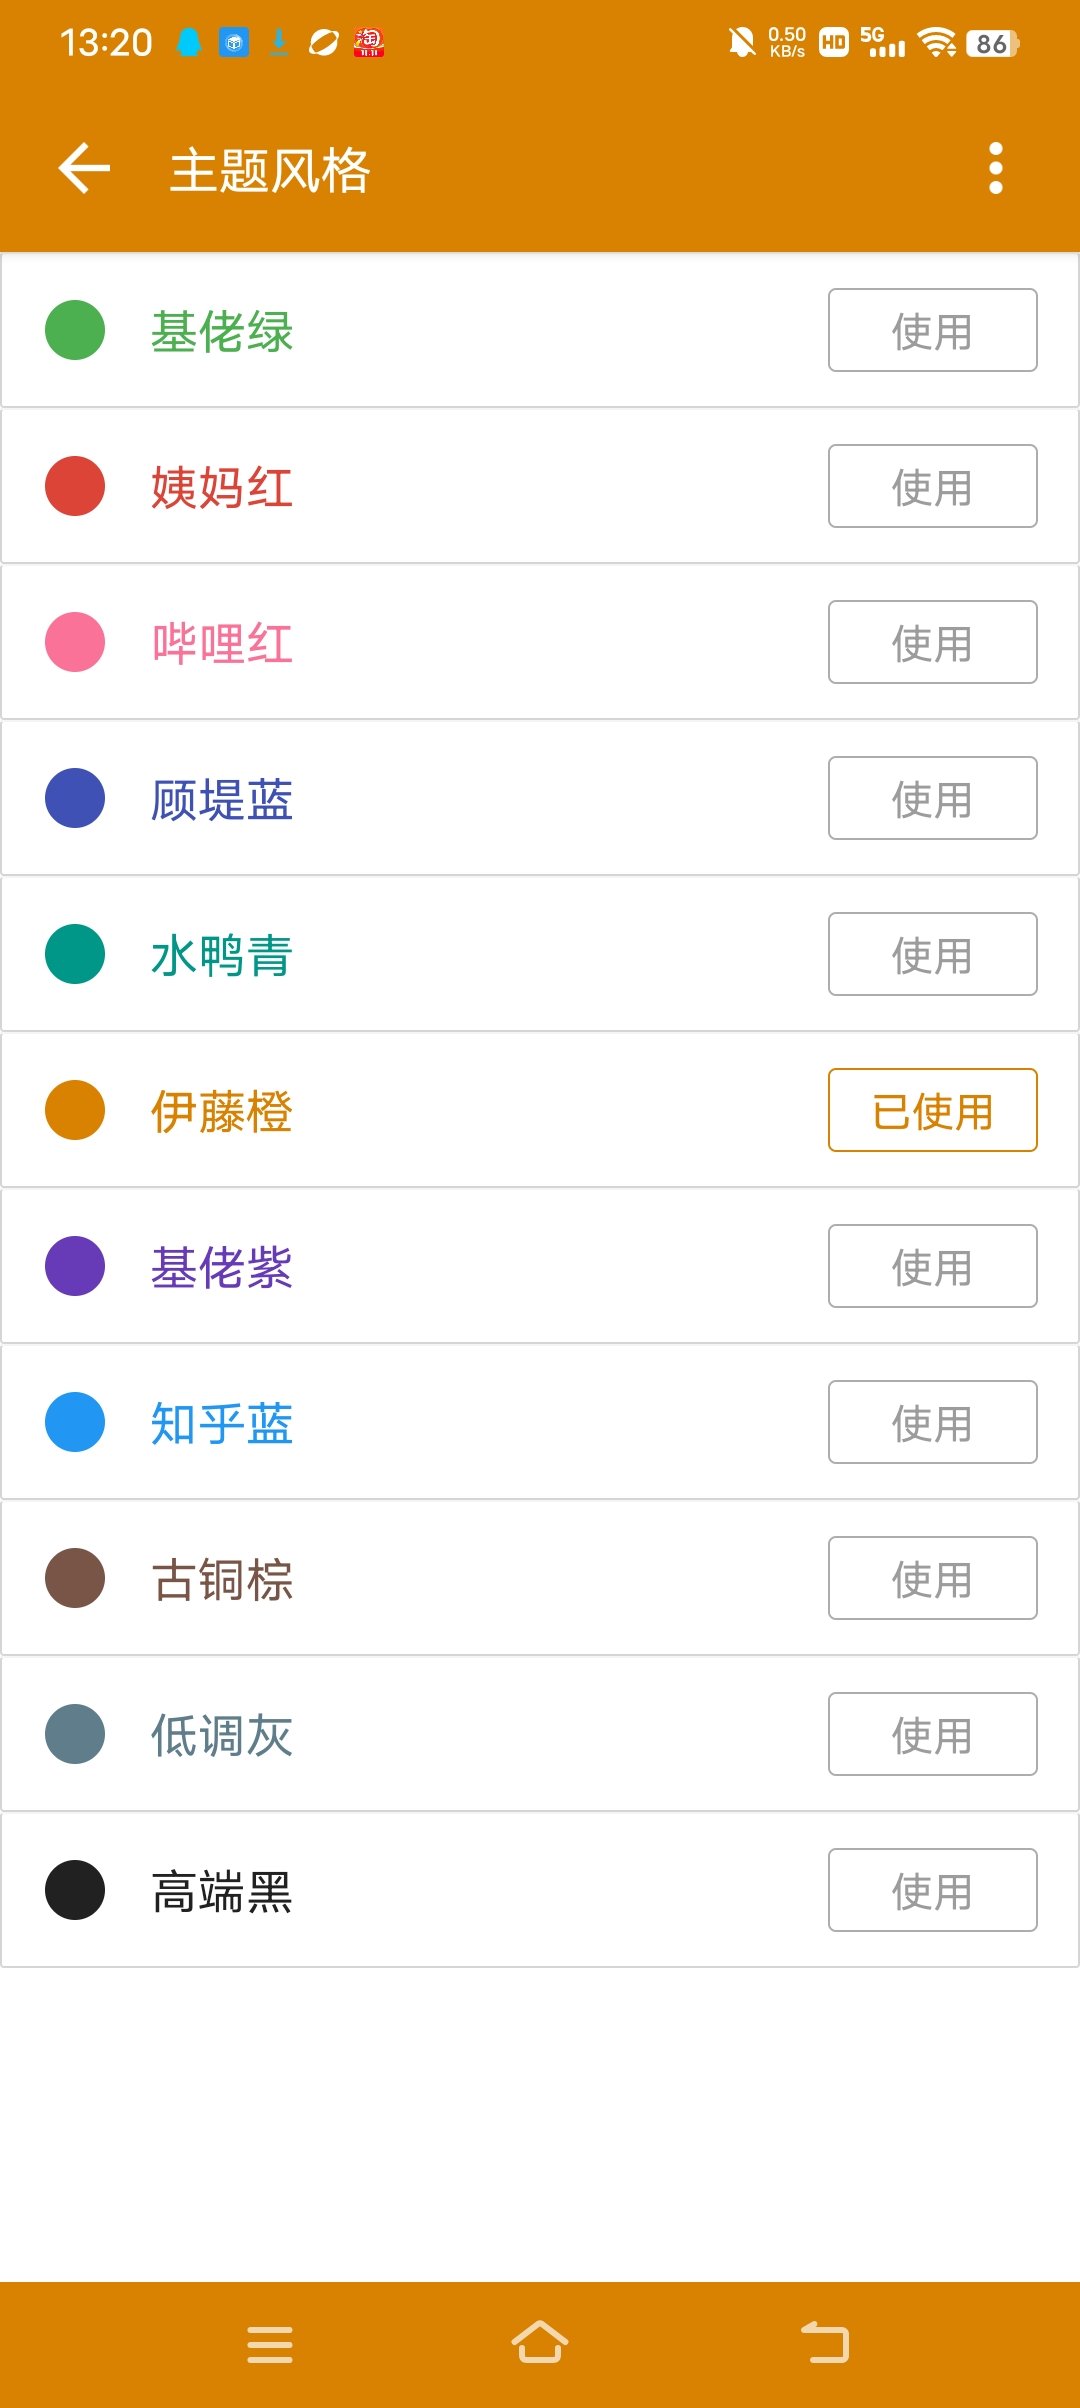
Task: Use the 古铜棕 brown theme
Action: pos(932,1578)
